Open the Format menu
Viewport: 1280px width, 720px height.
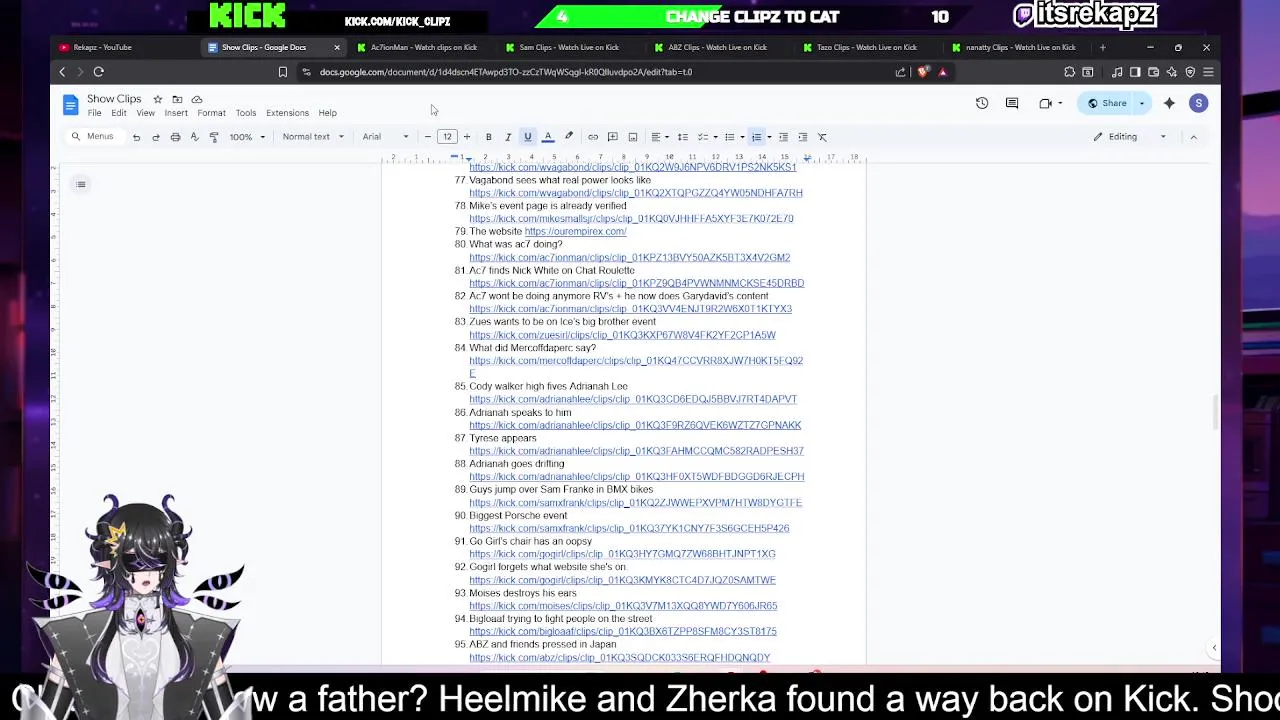[x=211, y=113]
